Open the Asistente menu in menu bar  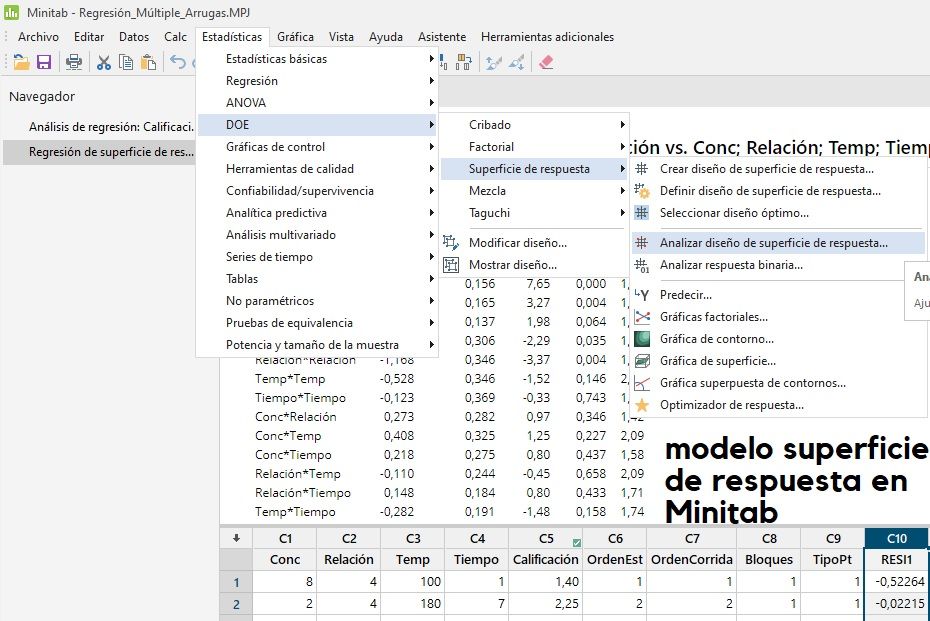[442, 37]
